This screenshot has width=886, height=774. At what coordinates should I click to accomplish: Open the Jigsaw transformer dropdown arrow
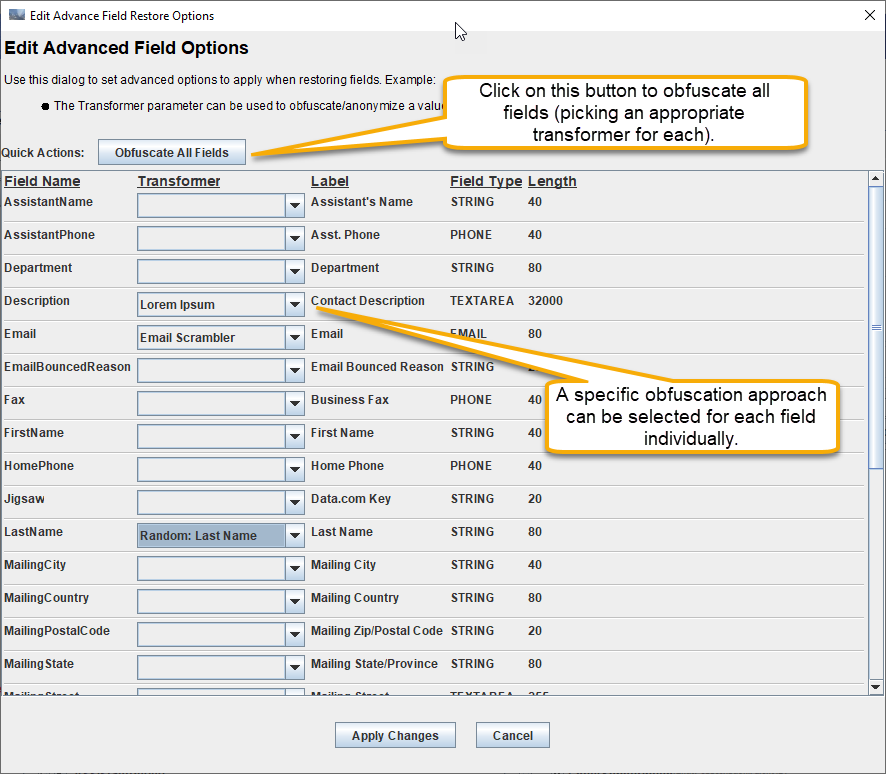click(x=295, y=502)
